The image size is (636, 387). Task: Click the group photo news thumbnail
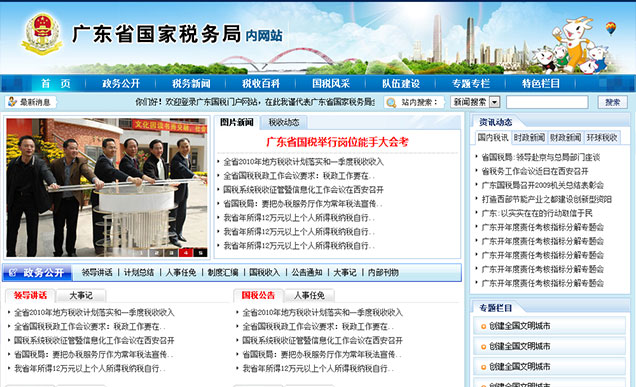pos(107,187)
